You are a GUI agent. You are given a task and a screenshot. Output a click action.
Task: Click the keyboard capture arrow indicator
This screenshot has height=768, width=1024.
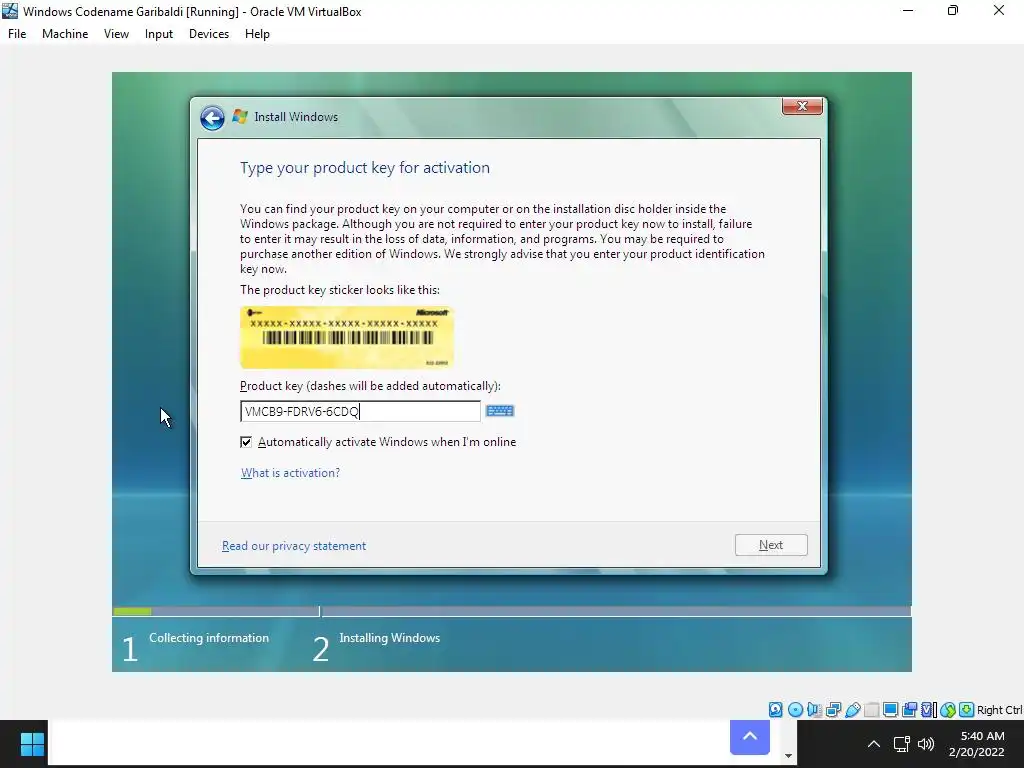967,709
